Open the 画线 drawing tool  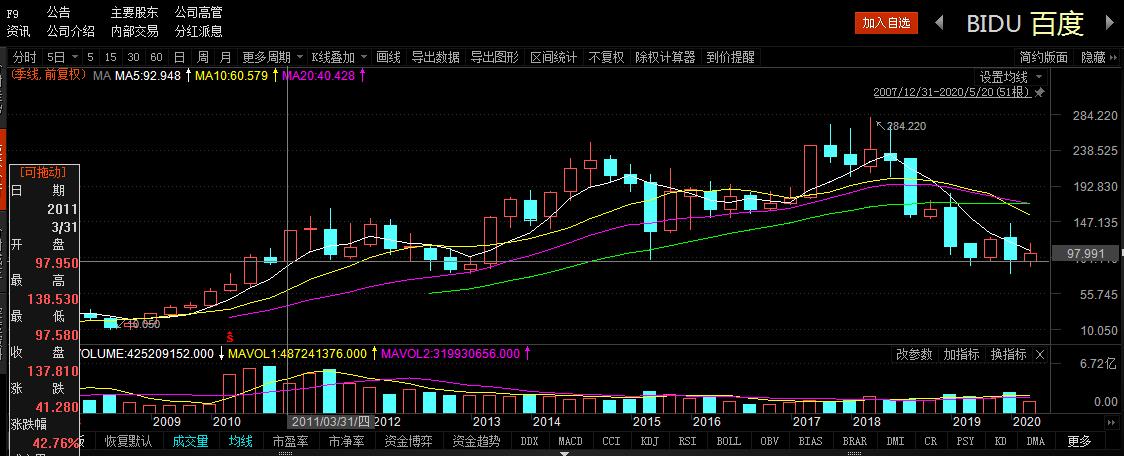point(389,57)
